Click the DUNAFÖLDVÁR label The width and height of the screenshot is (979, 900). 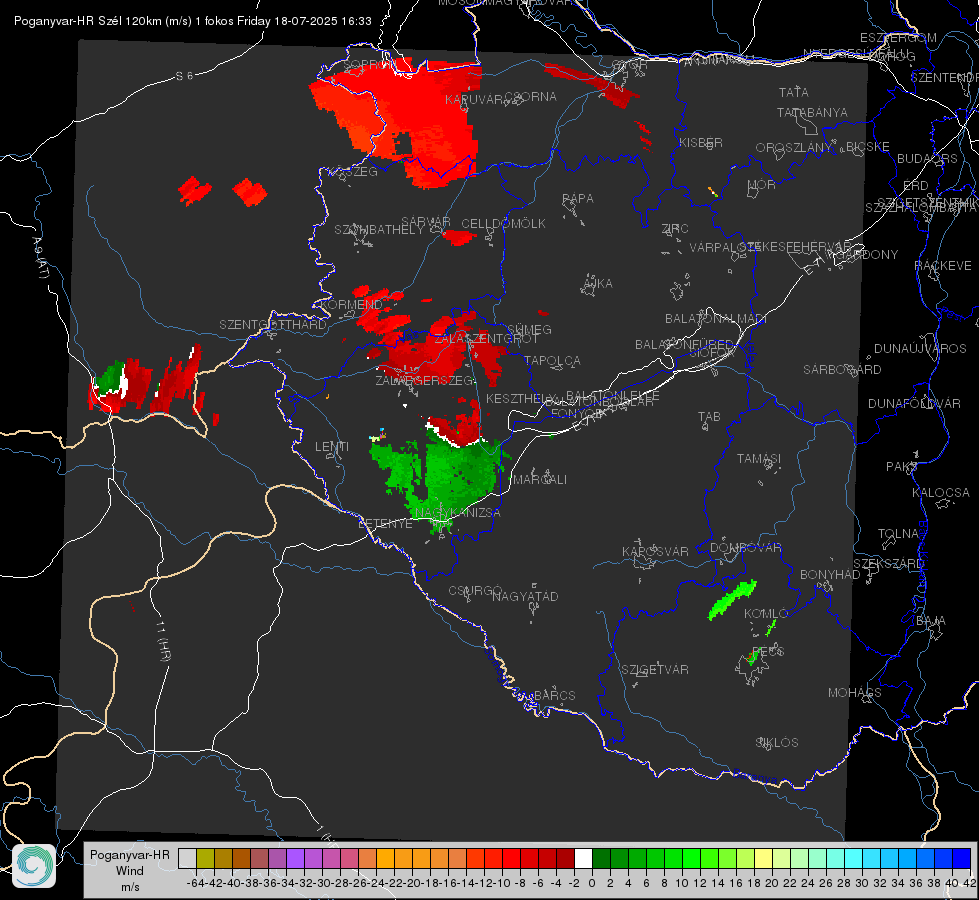pos(914,403)
